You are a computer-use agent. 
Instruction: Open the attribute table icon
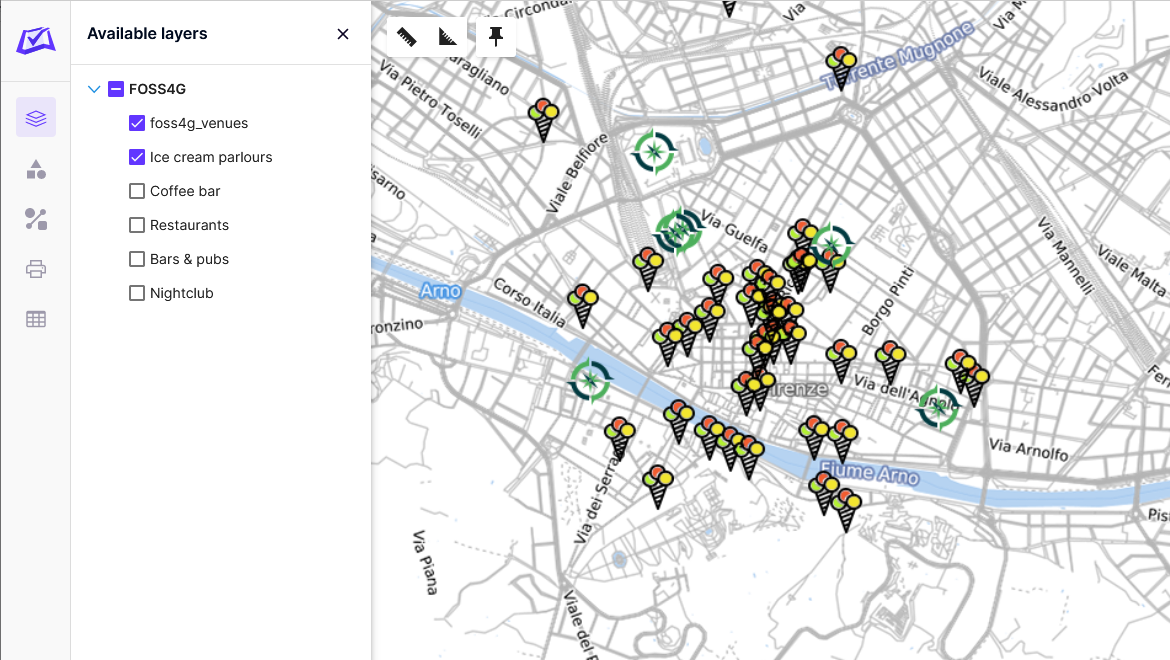[x=36, y=318]
